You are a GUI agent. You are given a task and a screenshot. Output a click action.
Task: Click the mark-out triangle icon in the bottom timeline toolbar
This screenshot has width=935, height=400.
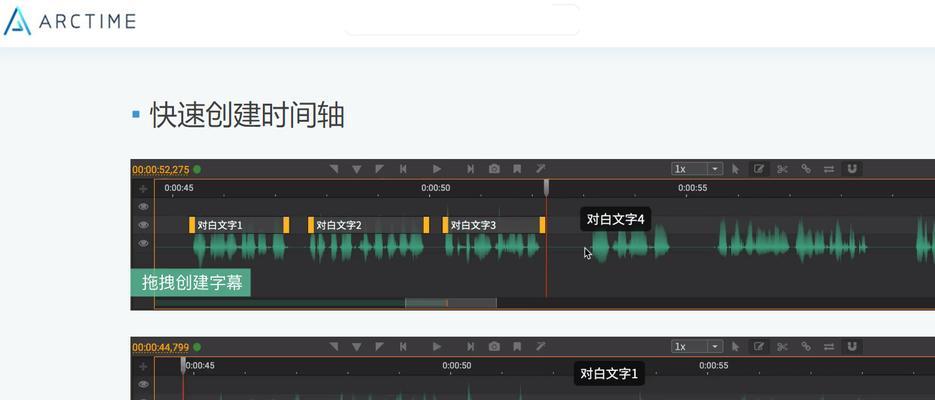[379, 346]
